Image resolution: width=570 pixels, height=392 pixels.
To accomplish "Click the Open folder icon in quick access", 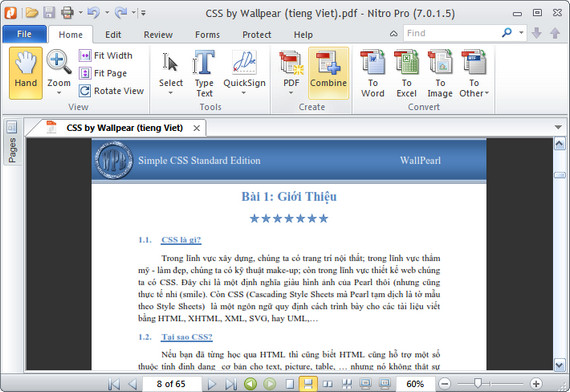I will (32, 13).
